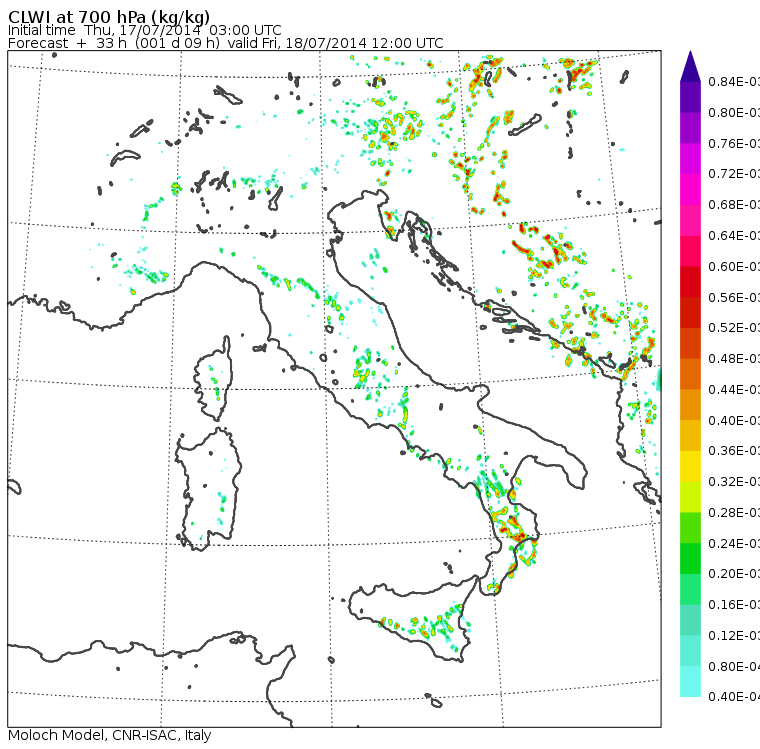The width and height of the screenshot is (760, 749).
Task: Select the orange colorbar band above 0.44E-03
Action: coord(690,374)
